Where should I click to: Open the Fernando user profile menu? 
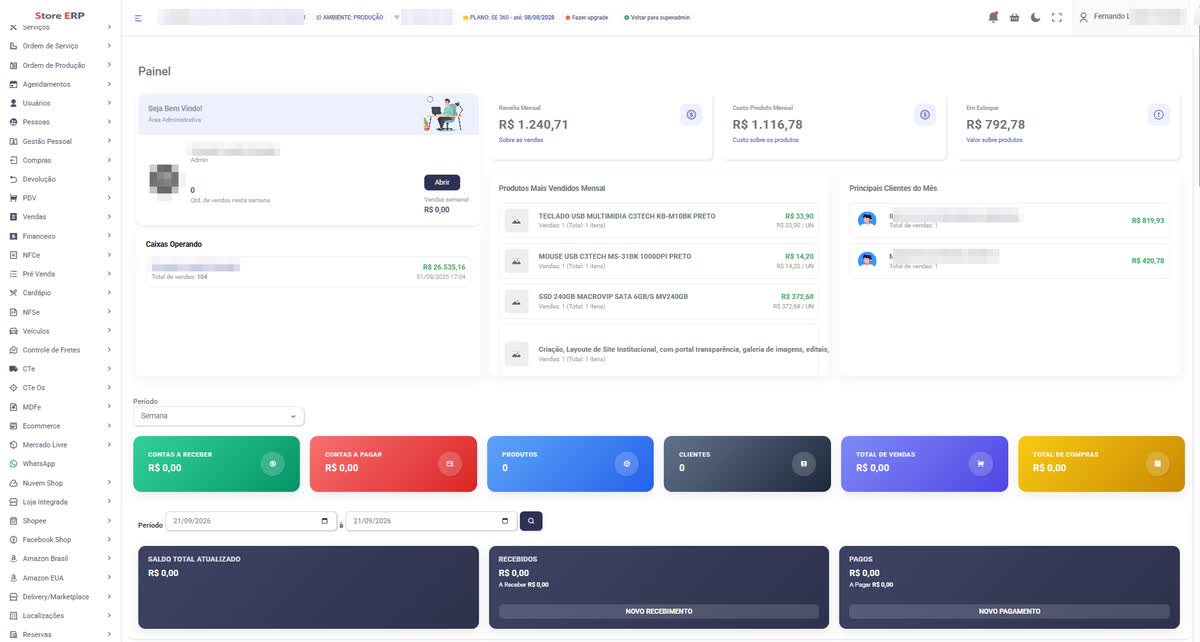[1132, 17]
